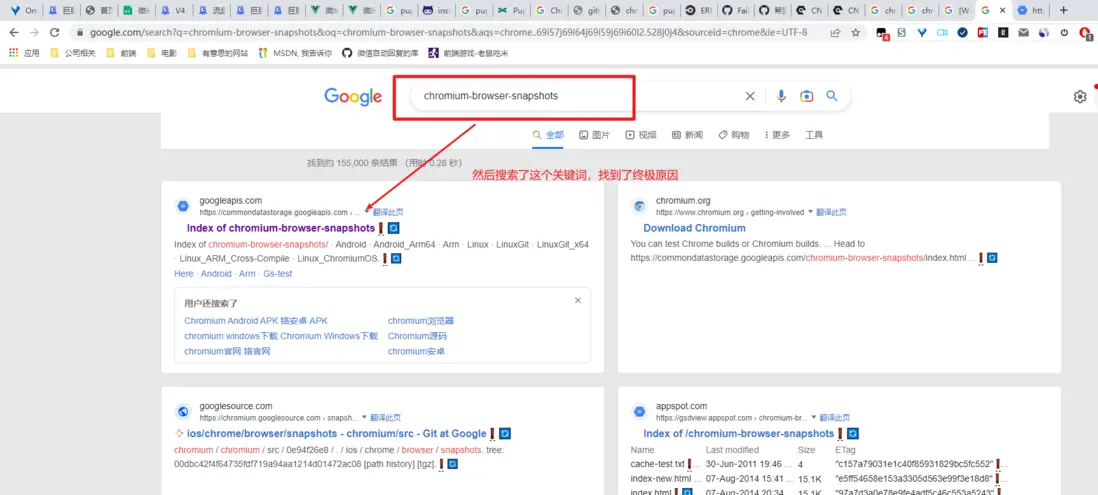Screen dimensions: 1098x495
Task: Open the 前端 bookmark folder
Action: tap(121, 53)
